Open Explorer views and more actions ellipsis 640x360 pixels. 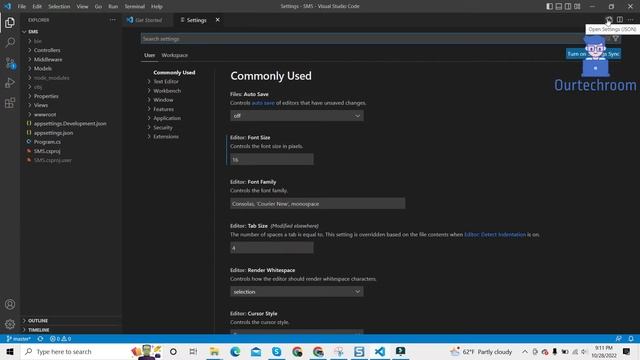[113, 20]
